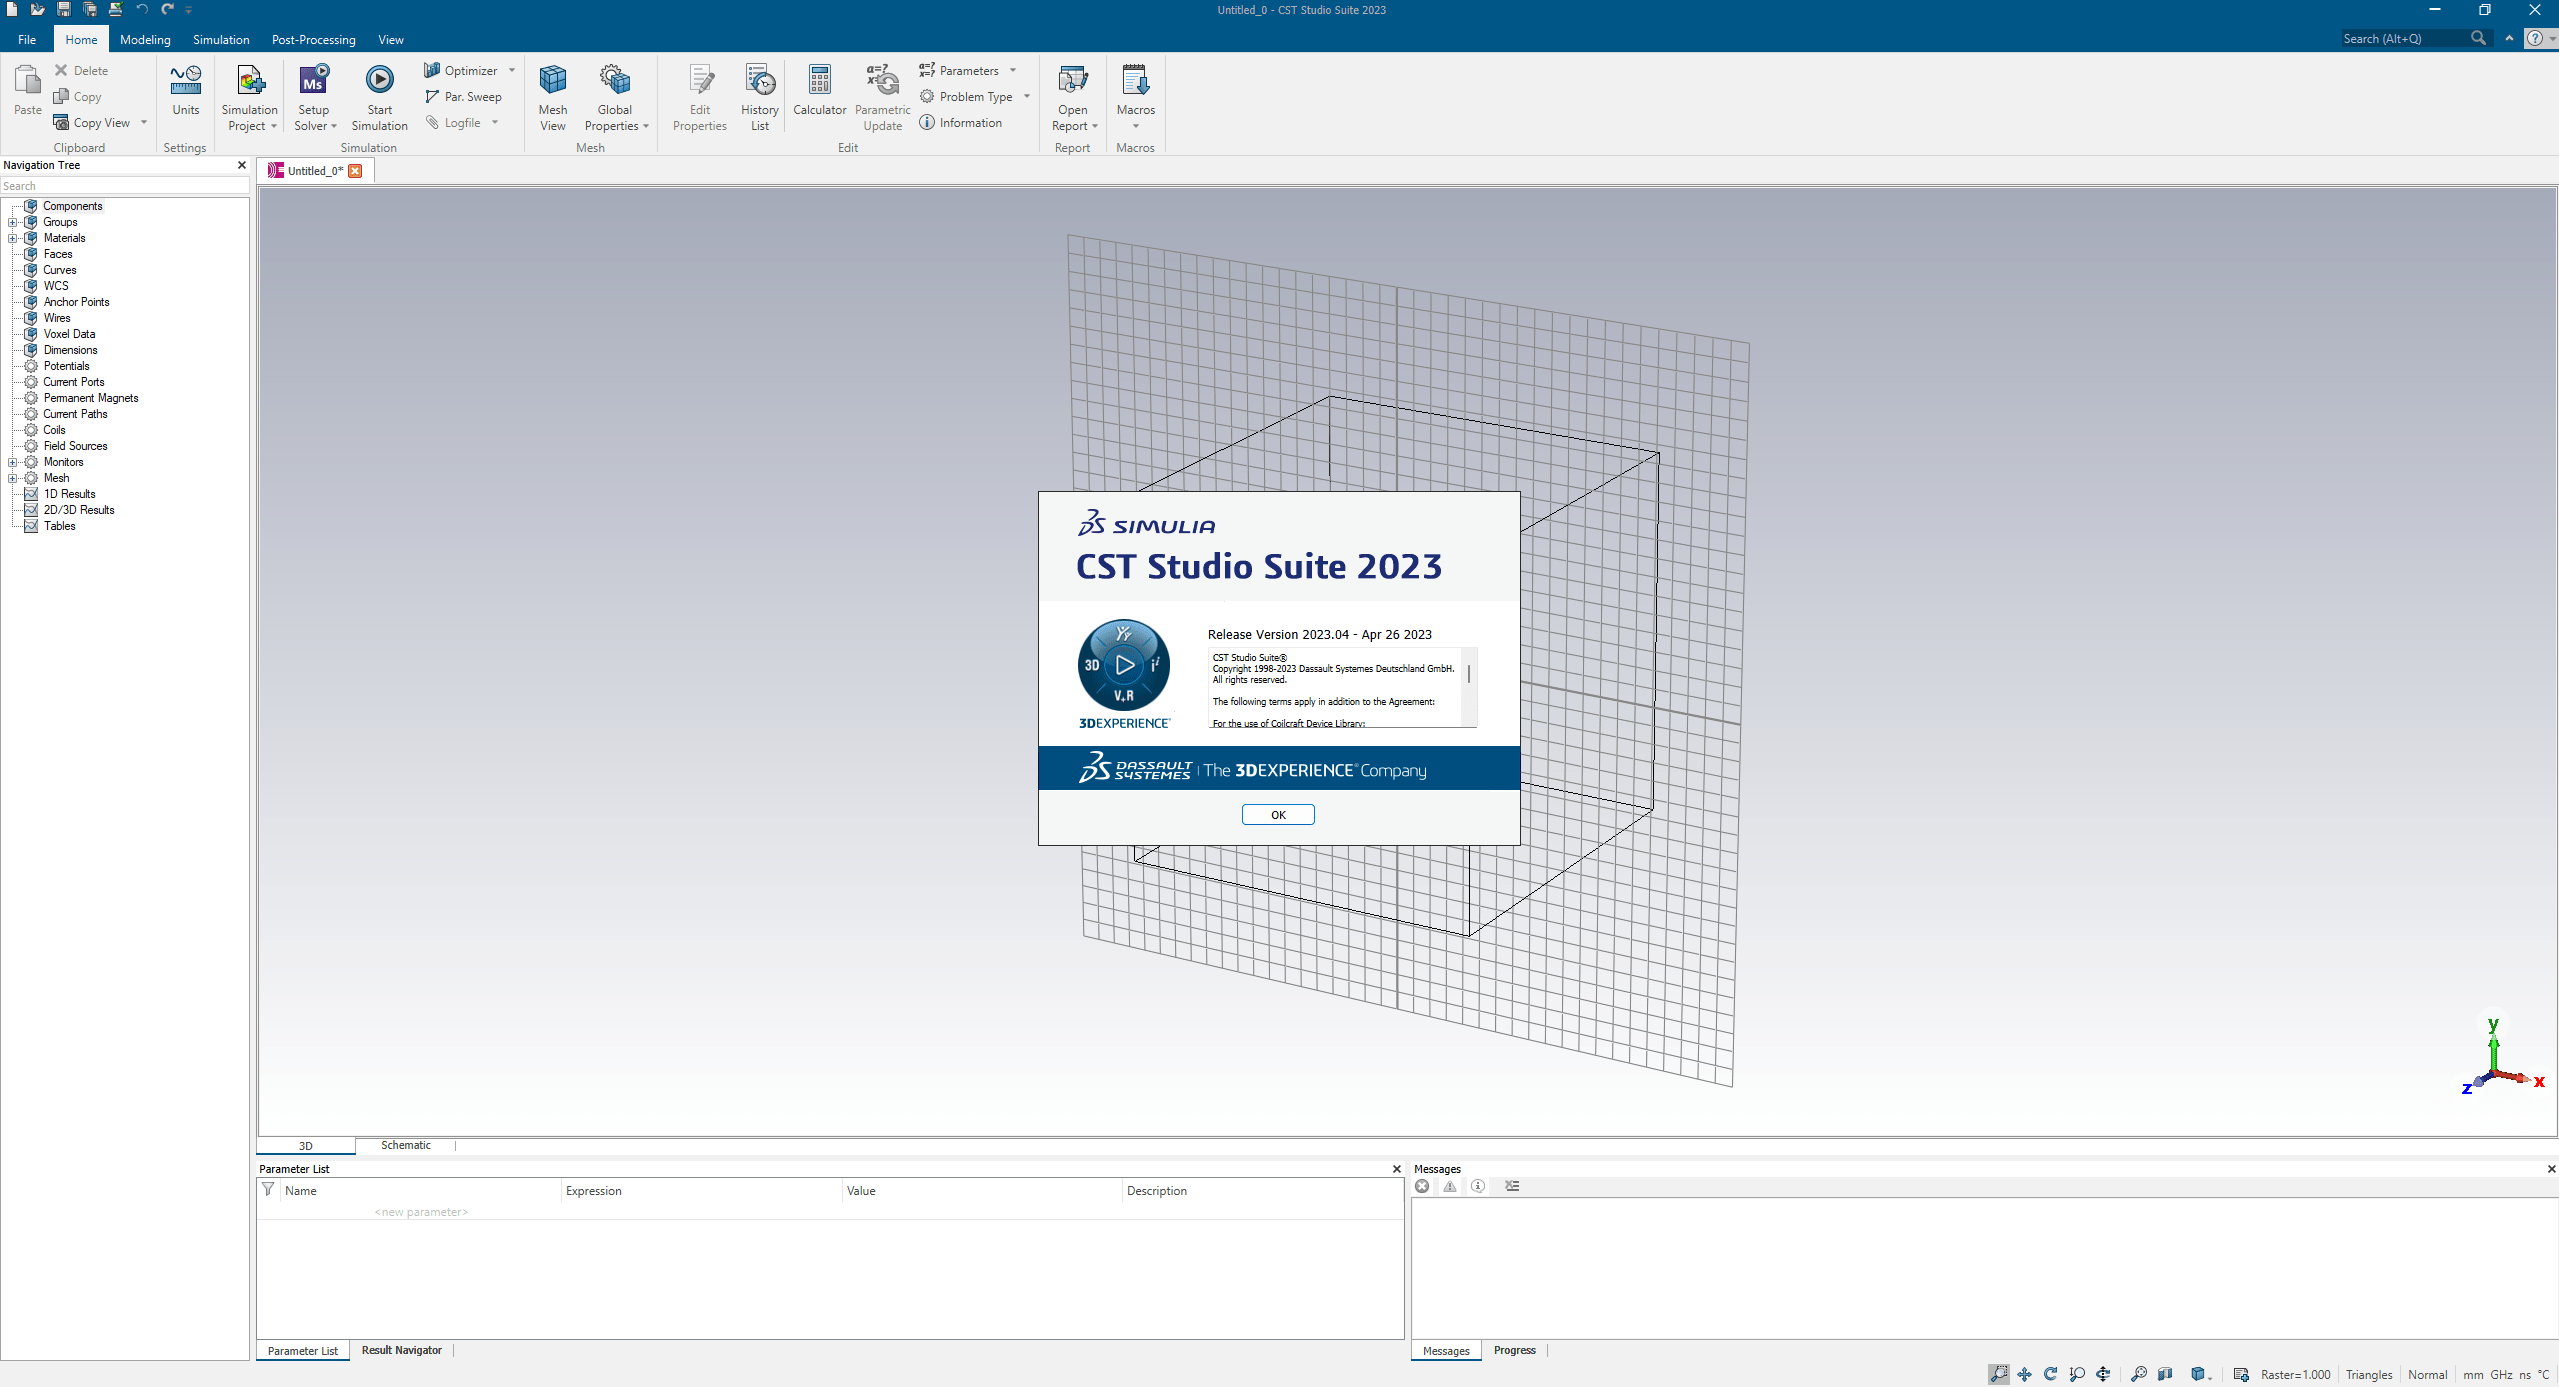Click the Parameters tool in ribbon
Viewport: 2559px width, 1387px height.
click(x=959, y=71)
